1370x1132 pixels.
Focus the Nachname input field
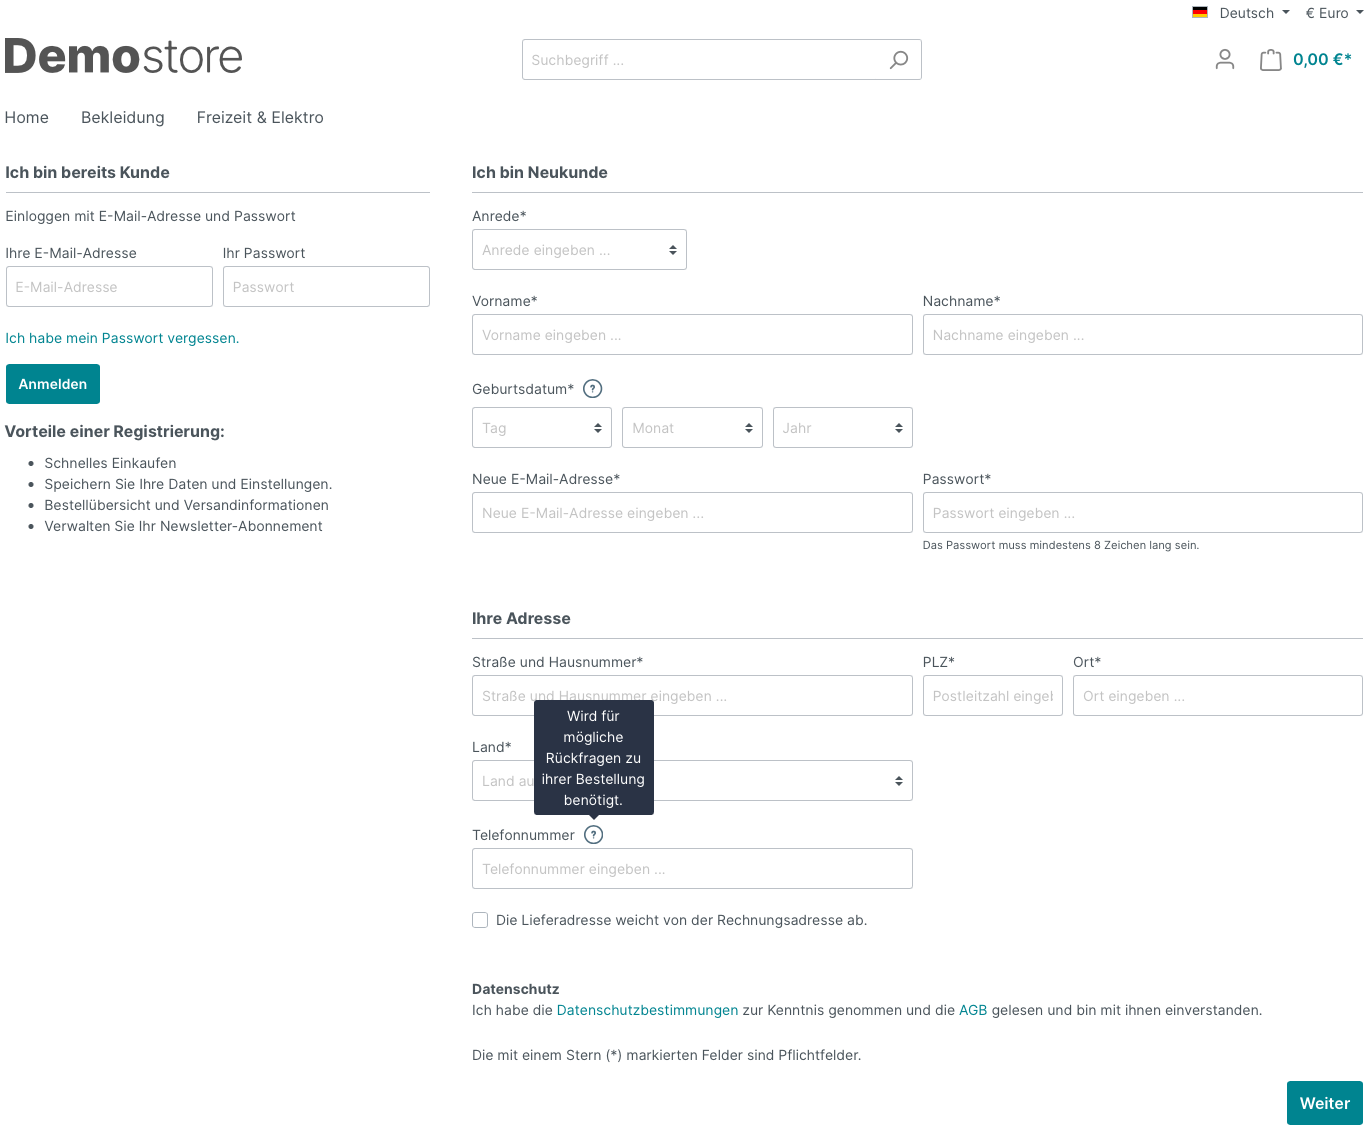click(1143, 335)
